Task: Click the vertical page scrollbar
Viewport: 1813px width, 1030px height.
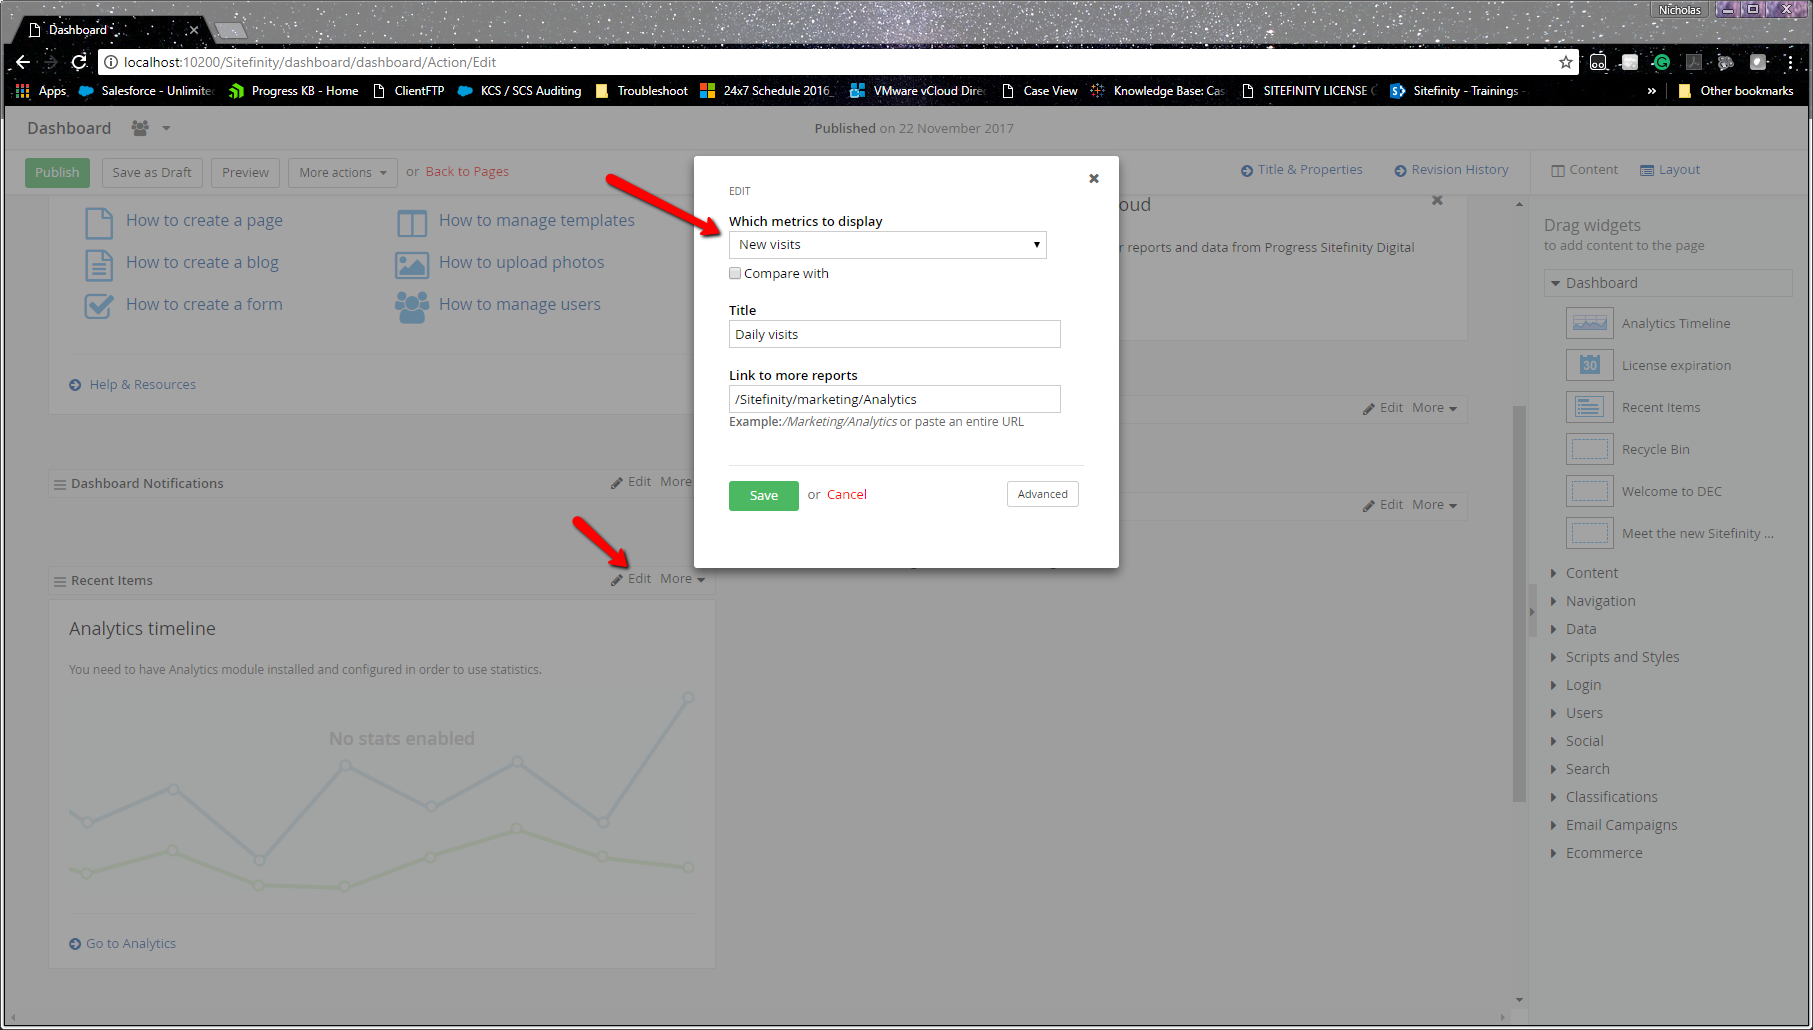Action: [1519, 603]
